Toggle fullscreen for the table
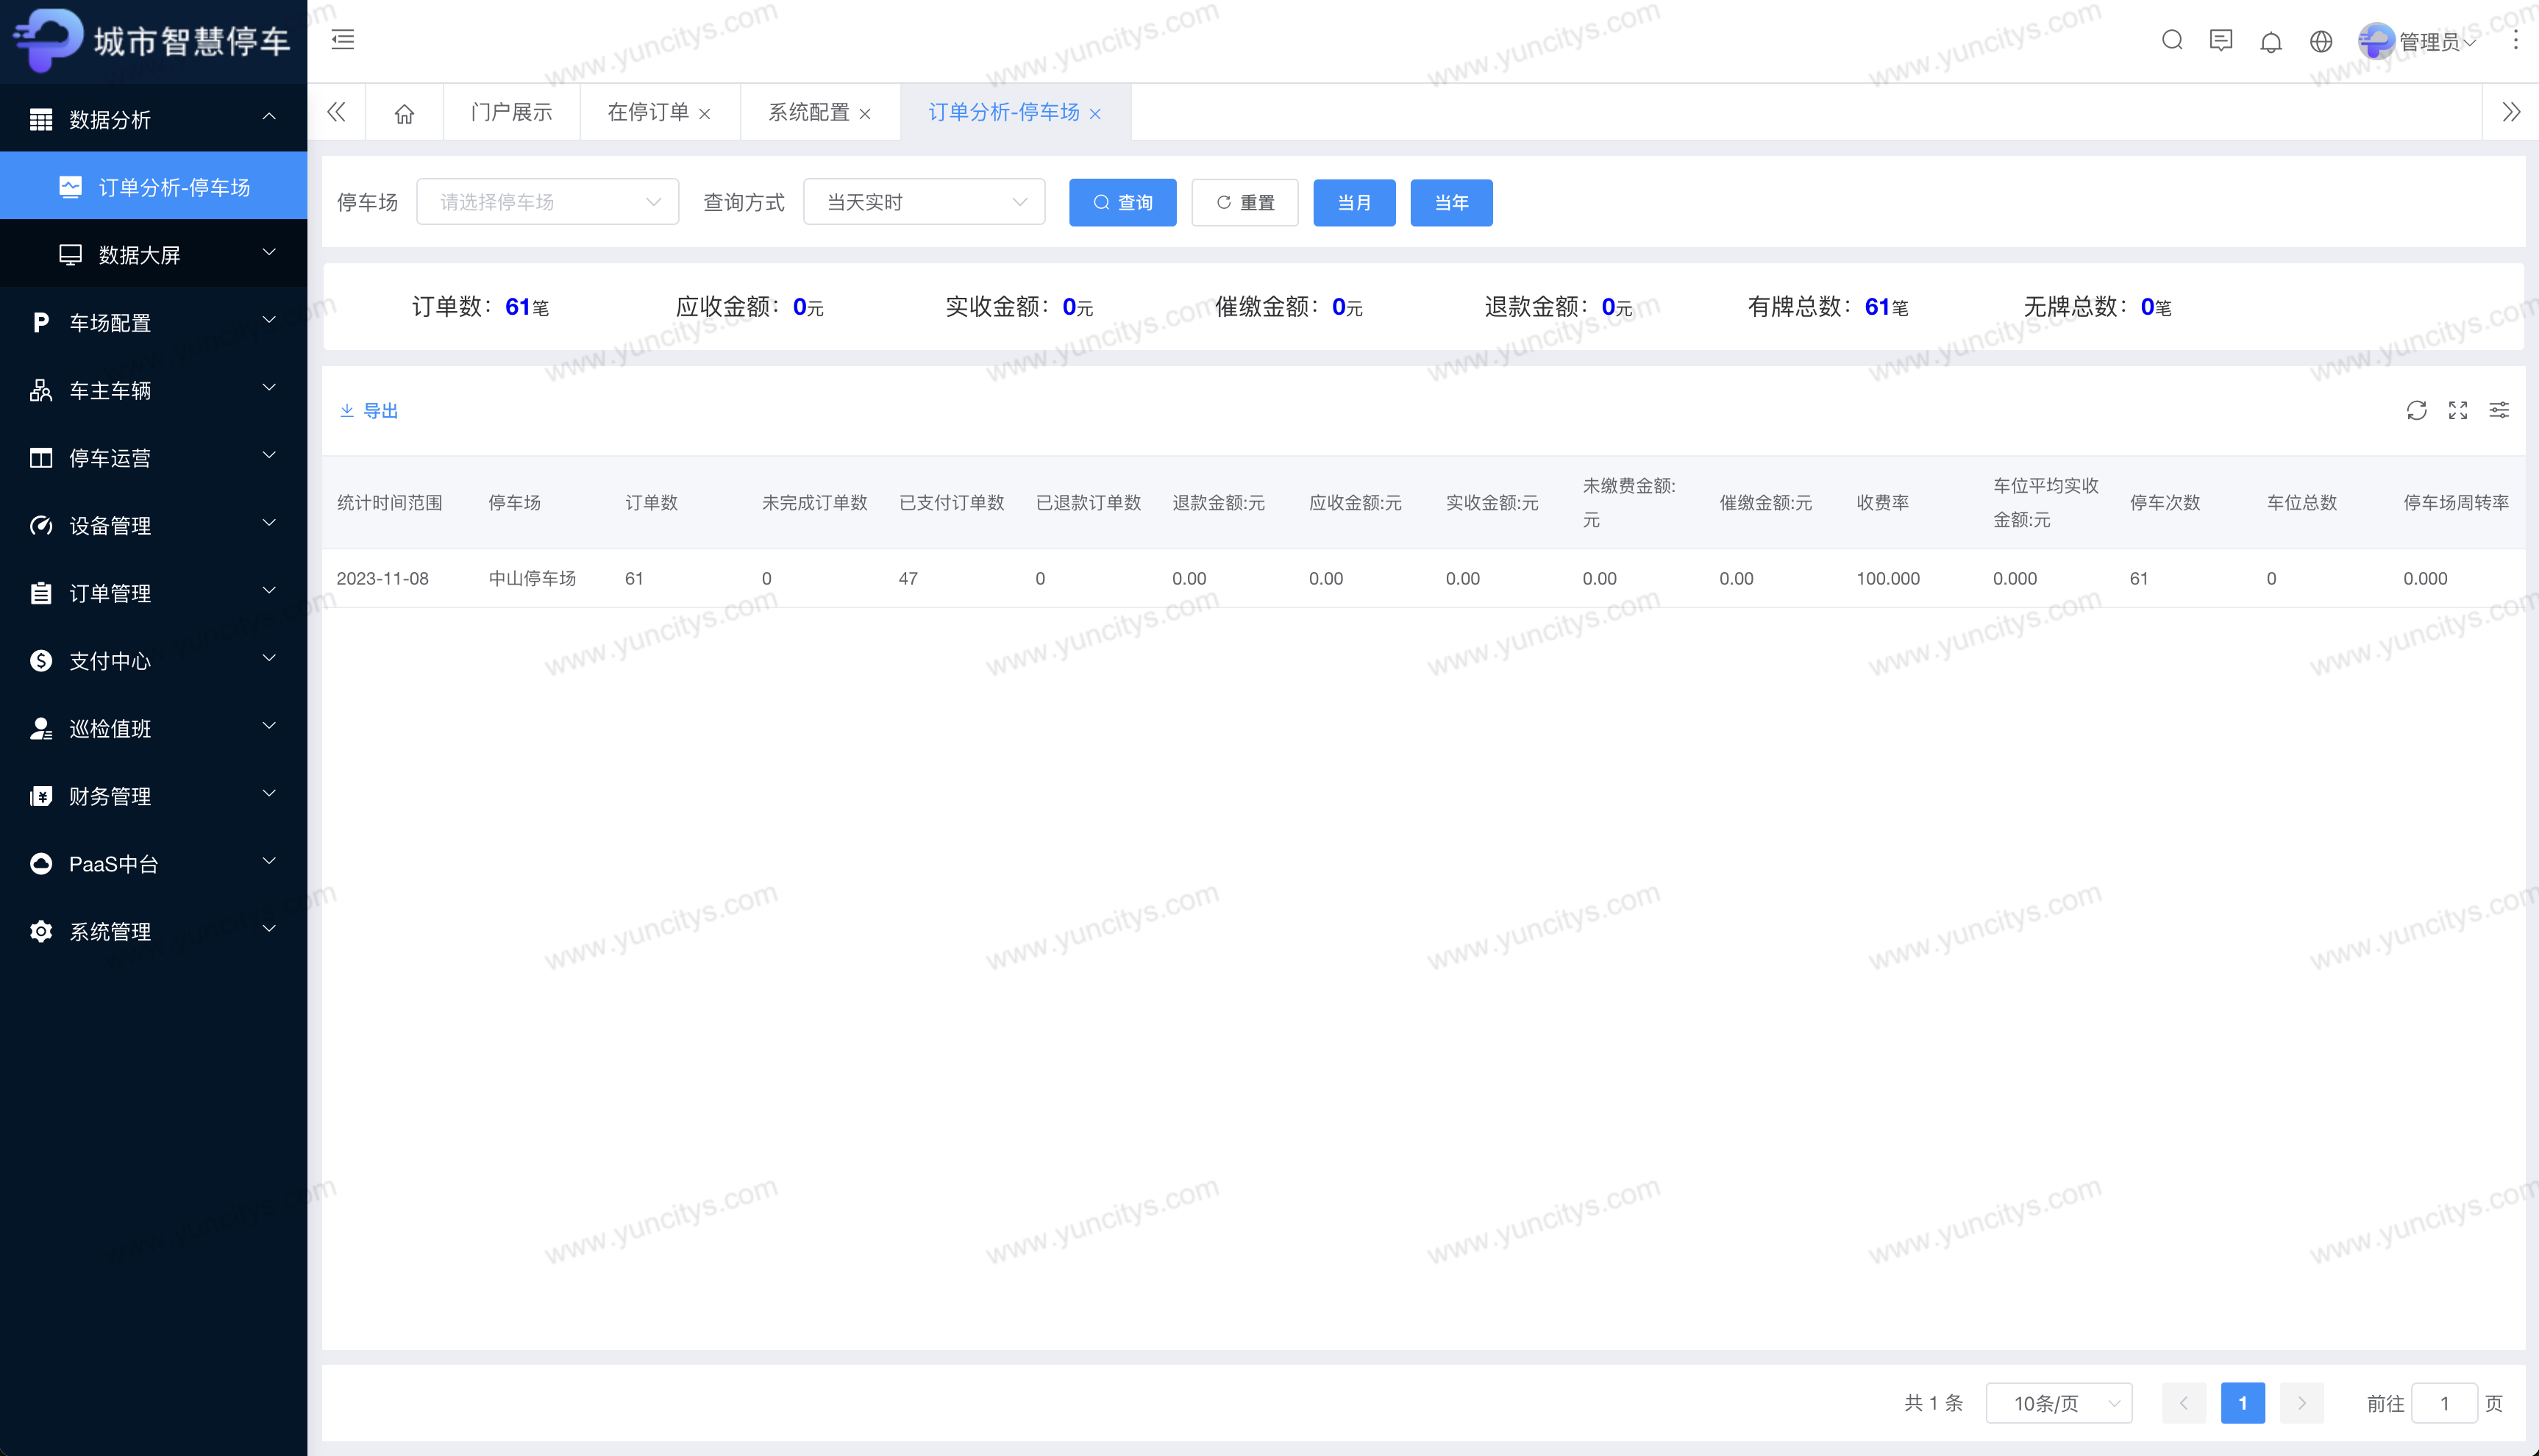This screenshot has width=2539, height=1456. click(x=2457, y=411)
